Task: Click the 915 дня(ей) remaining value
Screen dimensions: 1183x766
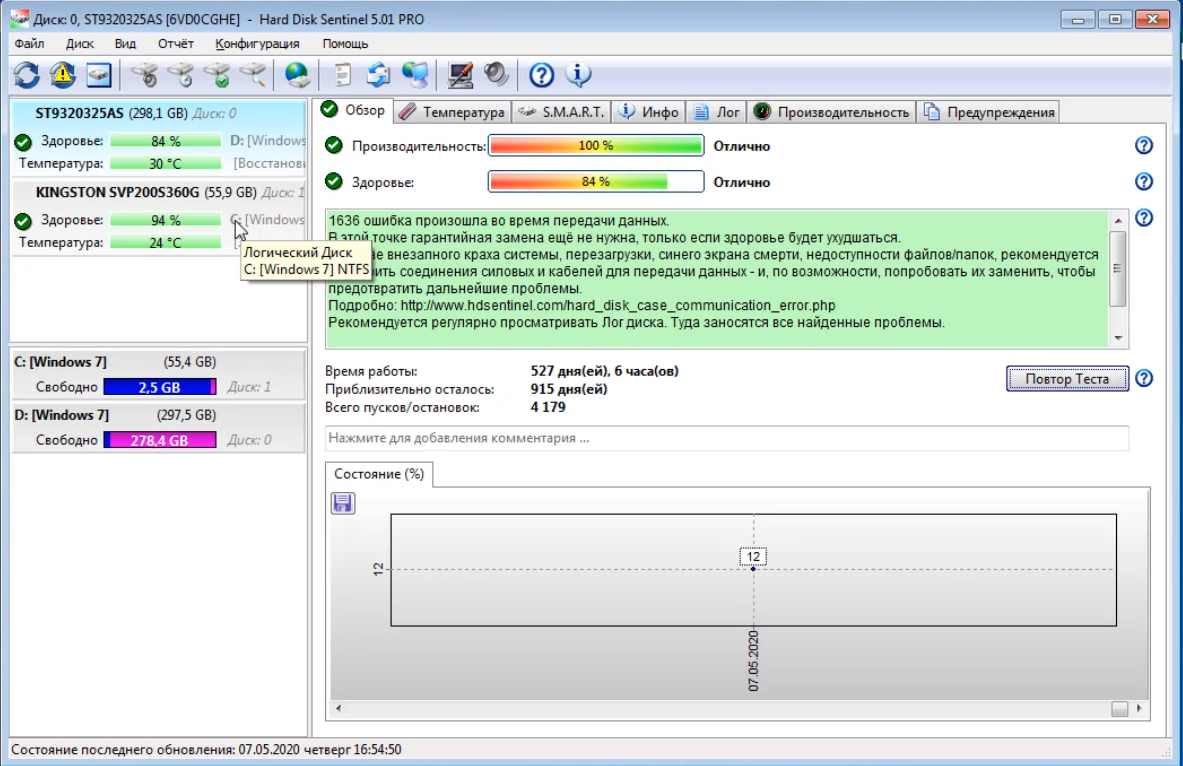Action: 569,389
